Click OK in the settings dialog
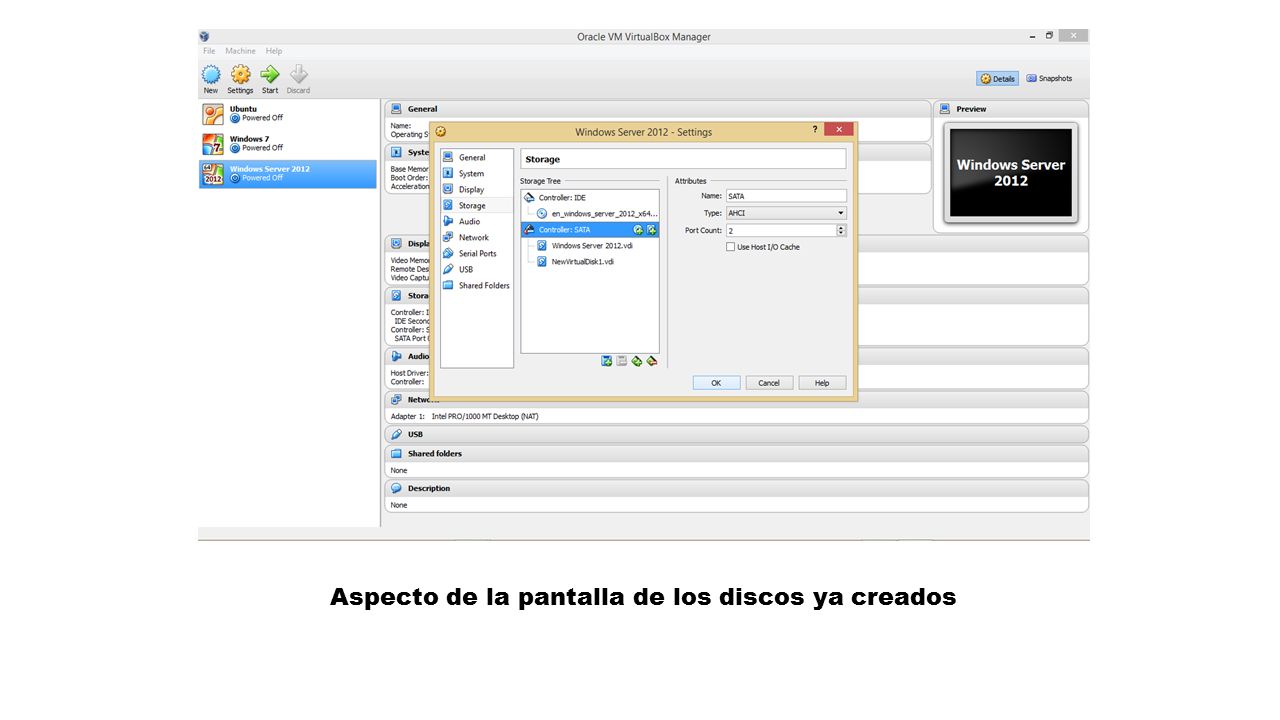The height and width of the screenshot is (720, 1280). click(x=716, y=383)
